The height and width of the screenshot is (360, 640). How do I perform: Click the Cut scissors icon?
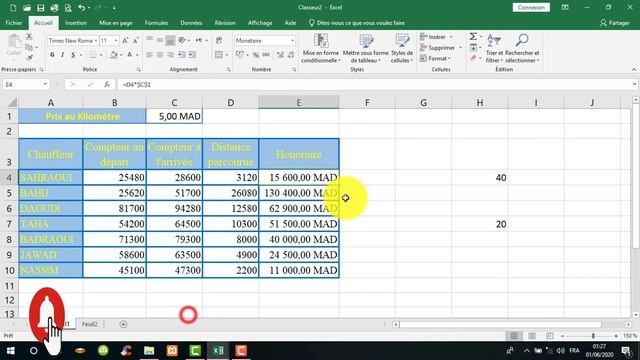(x=29, y=37)
